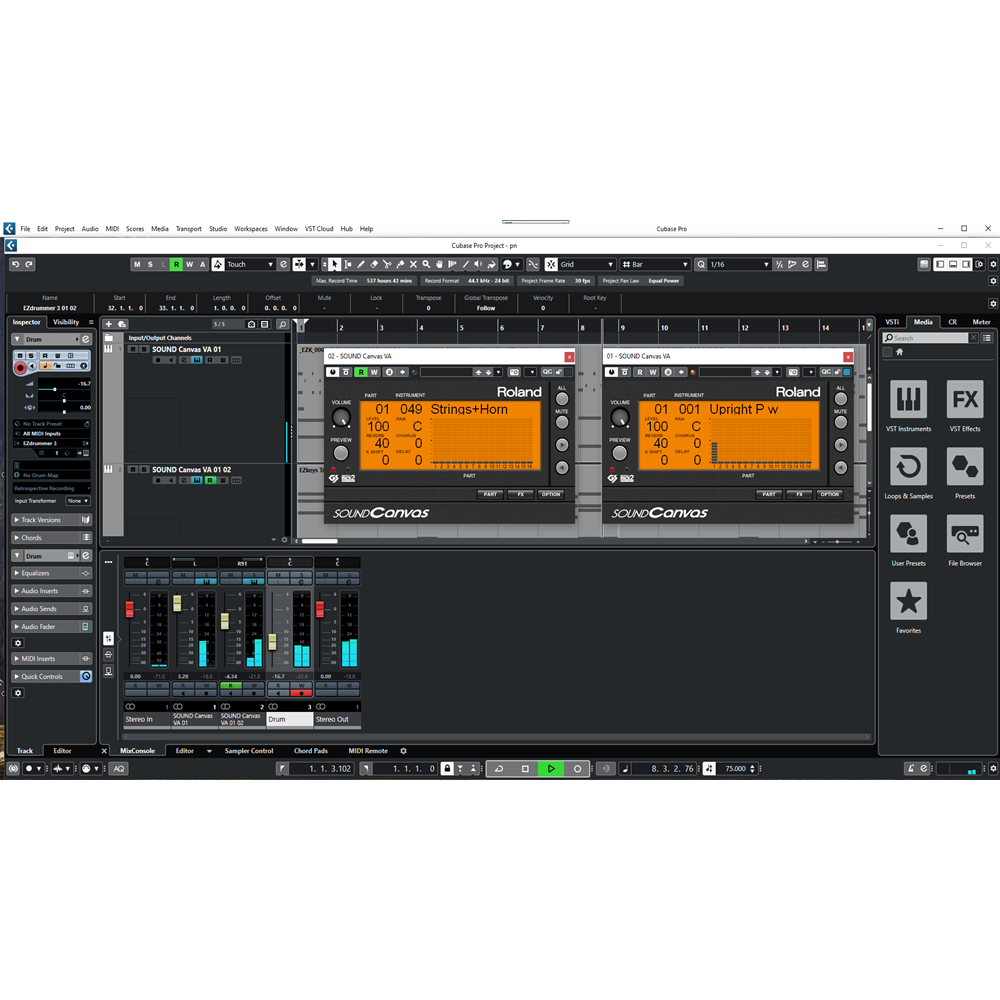The image size is (1000, 1000).
Task: Select the Play speaker tool
Action: 478,264
